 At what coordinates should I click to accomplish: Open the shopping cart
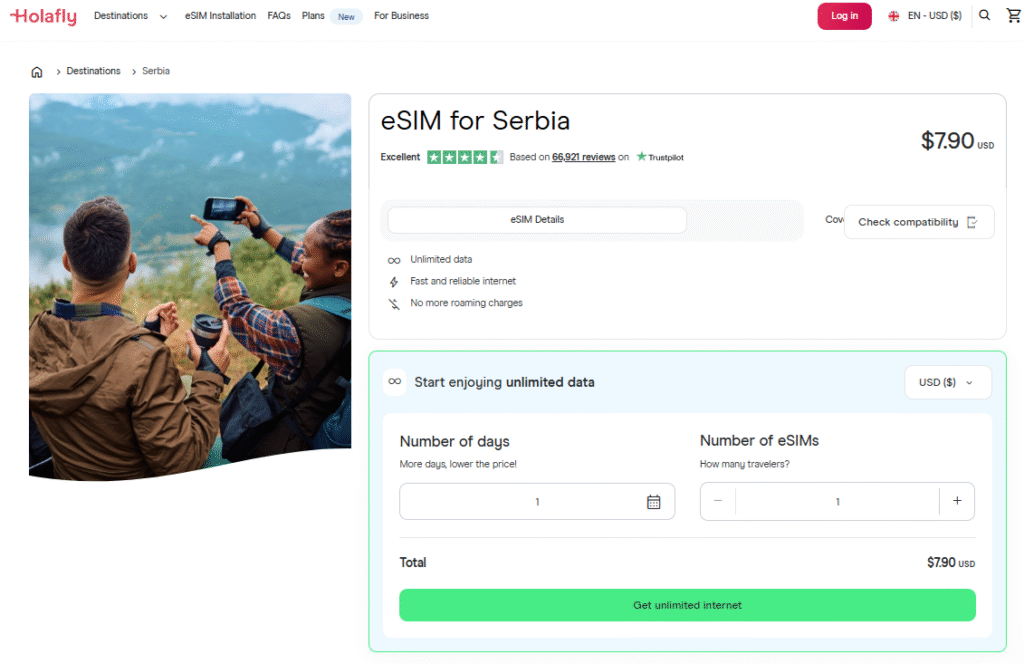click(x=1013, y=15)
